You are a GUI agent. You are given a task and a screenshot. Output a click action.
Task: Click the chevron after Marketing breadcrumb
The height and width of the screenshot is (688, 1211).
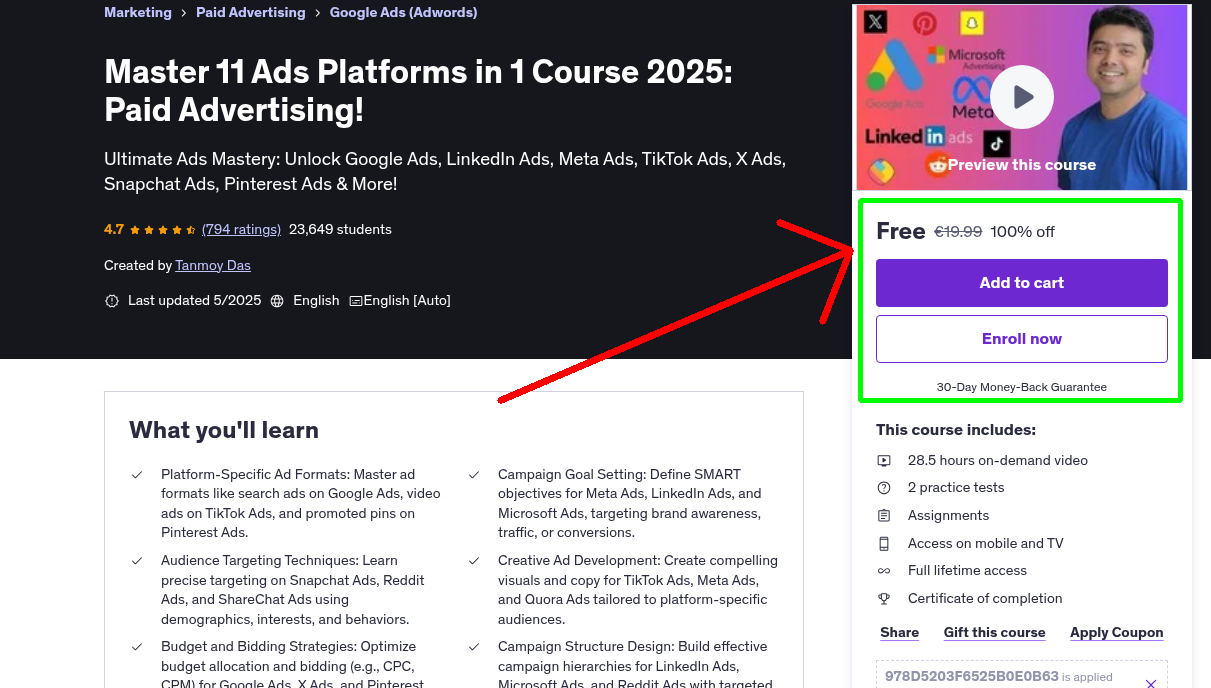click(184, 13)
